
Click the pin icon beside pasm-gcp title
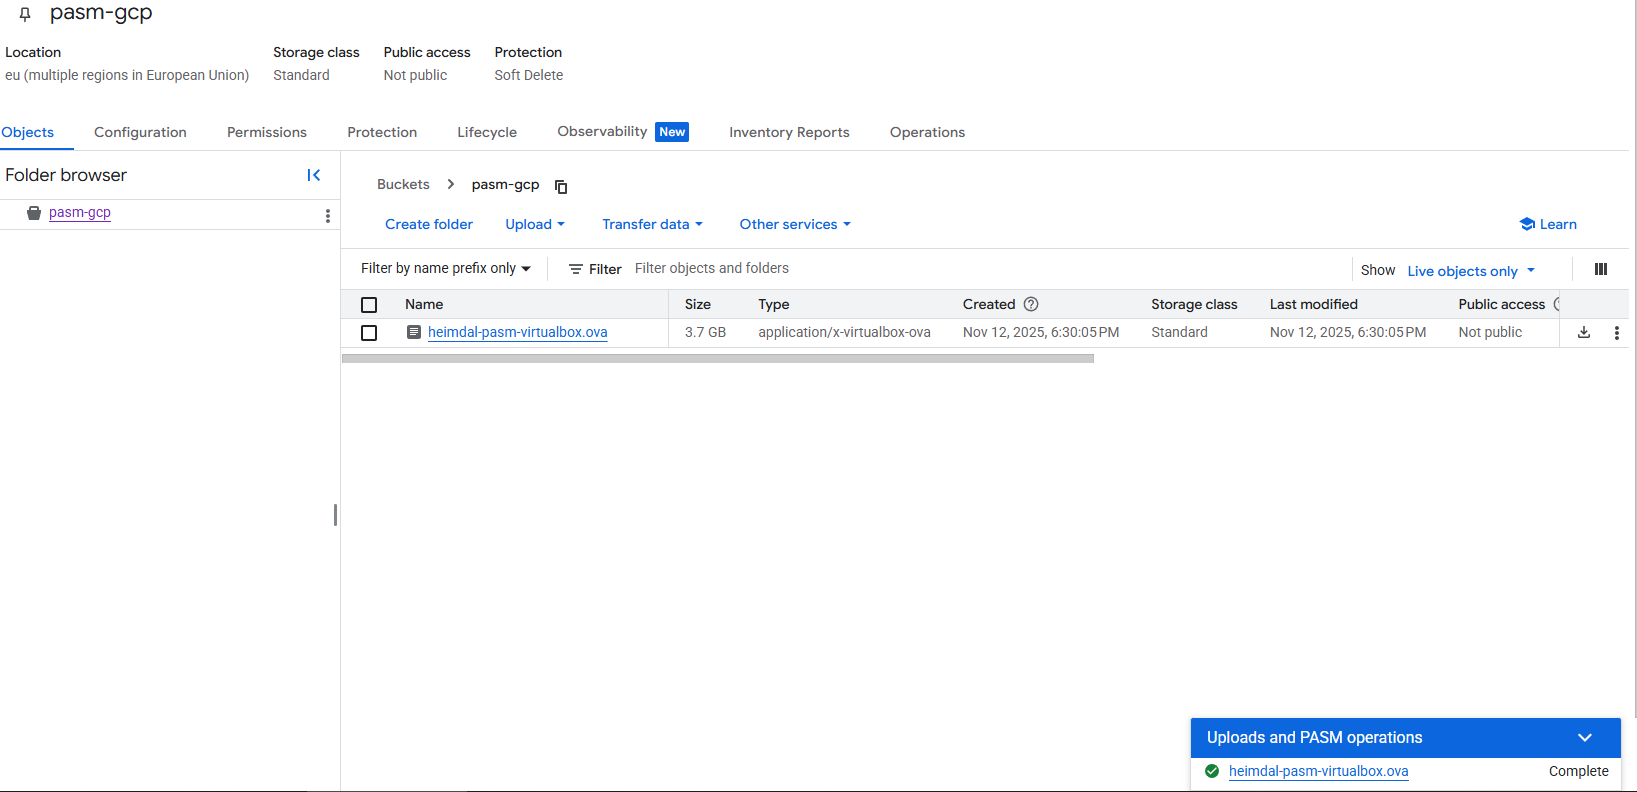pyautogui.click(x=25, y=14)
